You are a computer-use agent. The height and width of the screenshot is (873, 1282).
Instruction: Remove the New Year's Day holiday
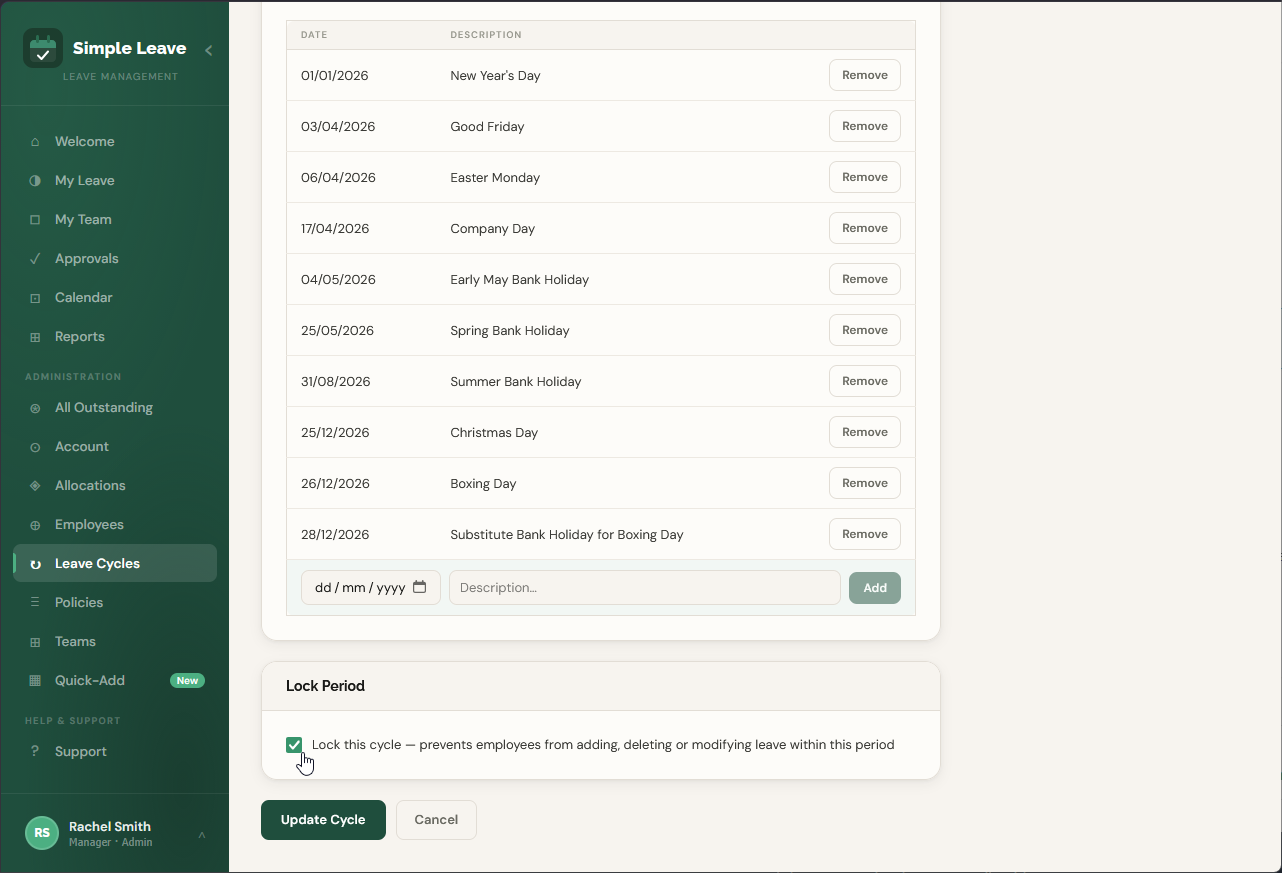(x=865, y=75)
